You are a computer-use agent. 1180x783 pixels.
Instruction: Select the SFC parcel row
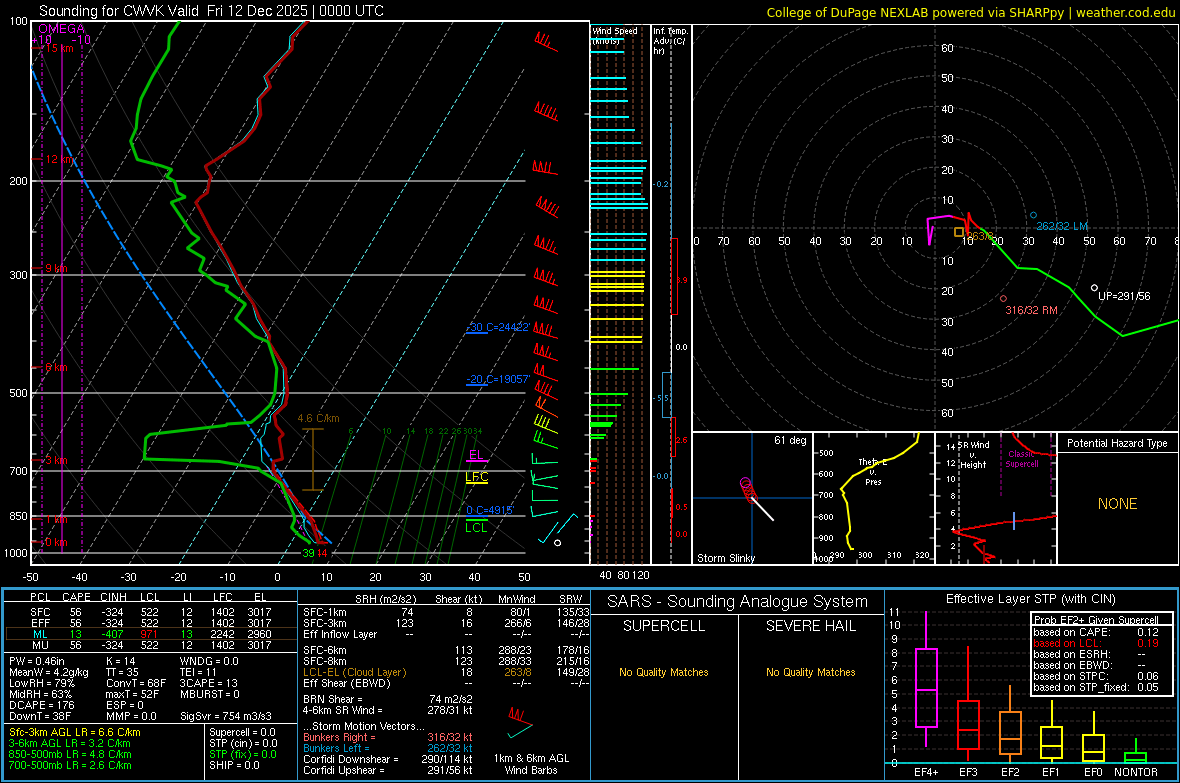[x=150, y=613]
